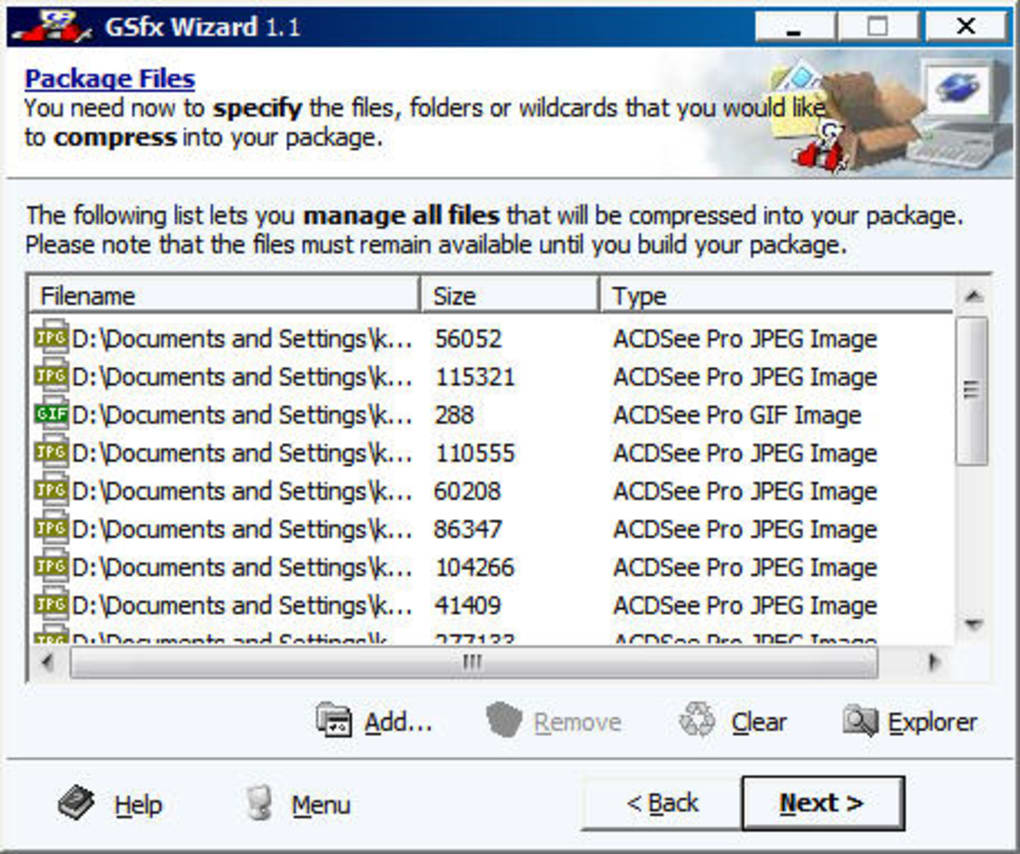Image resolution: width=1020 pixels, height=854 pixels.
Task: Open the wizard Menu
Action: (297, 804)
